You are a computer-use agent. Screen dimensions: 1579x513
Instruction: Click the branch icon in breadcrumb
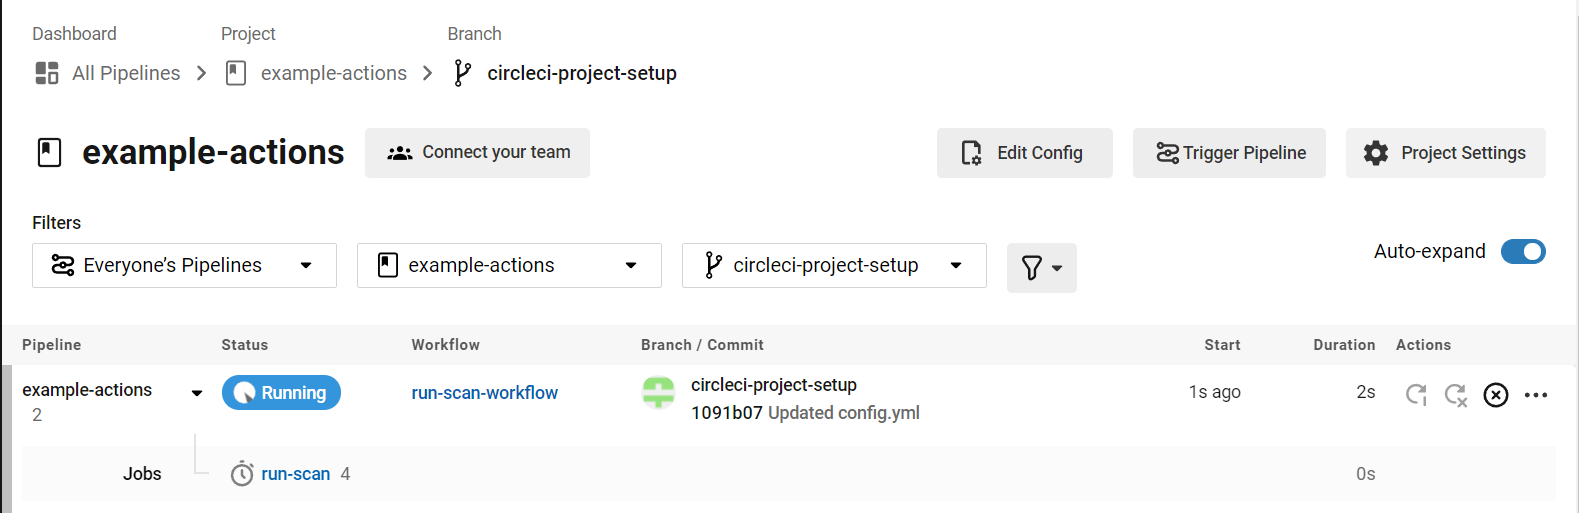click(x=462, y=73)
